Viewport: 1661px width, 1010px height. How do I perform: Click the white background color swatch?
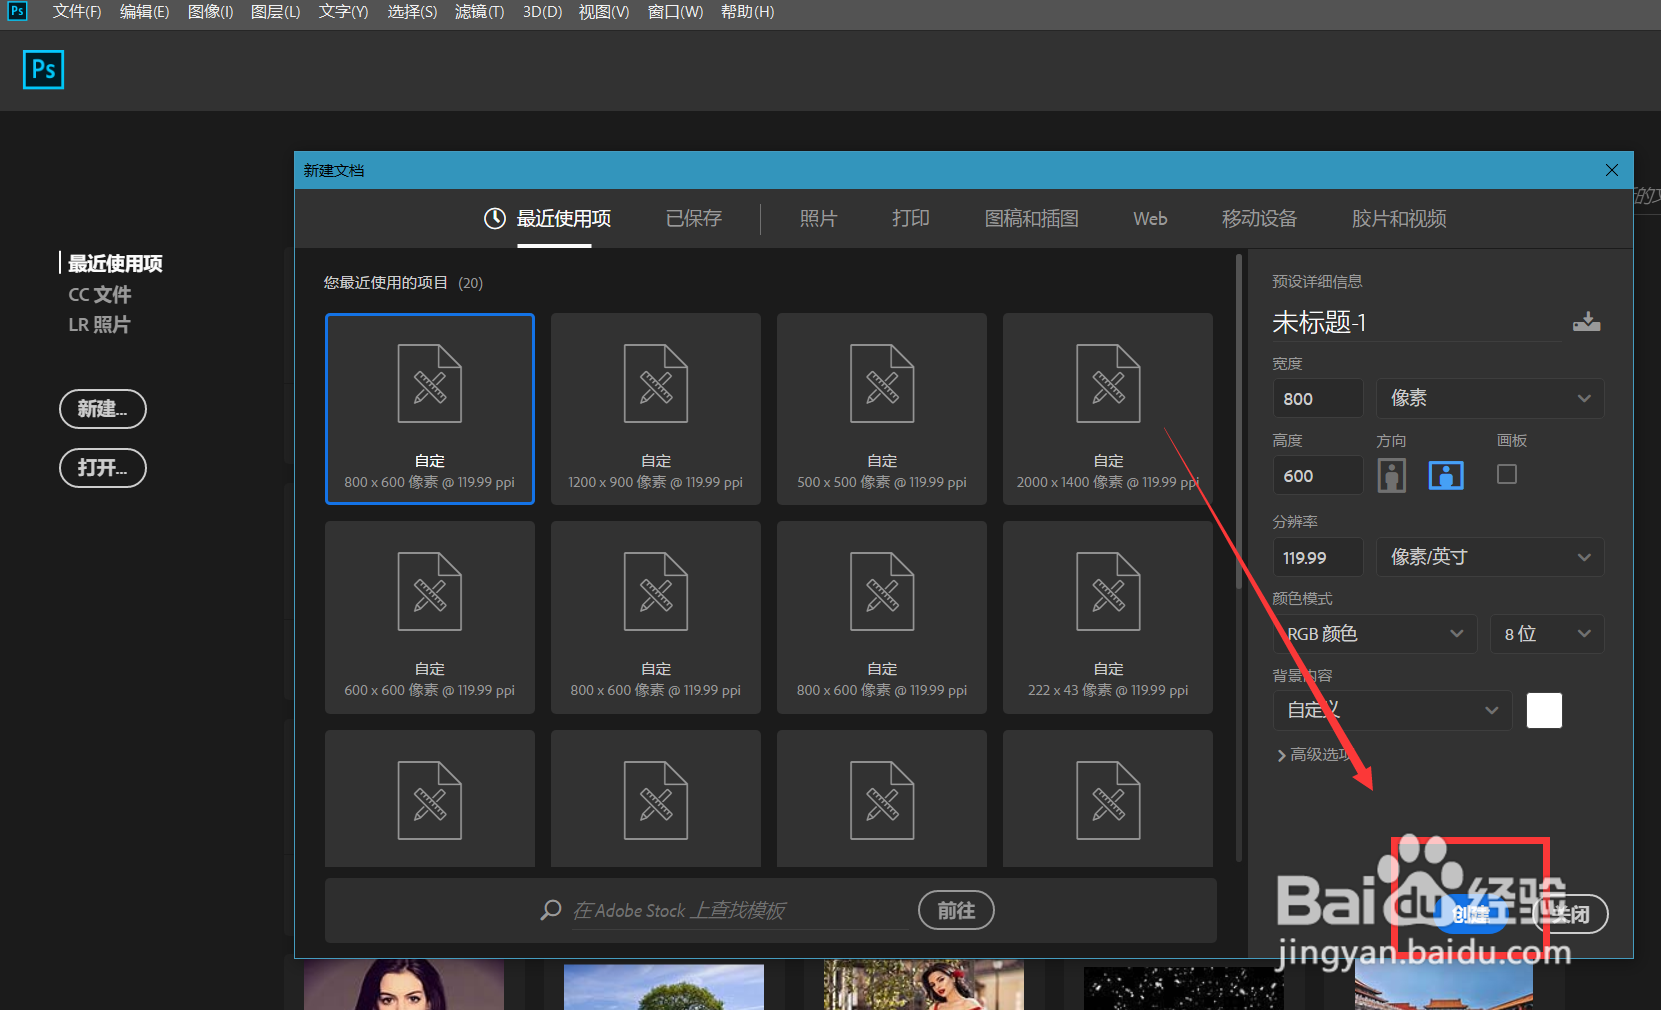coord(1544,710)
